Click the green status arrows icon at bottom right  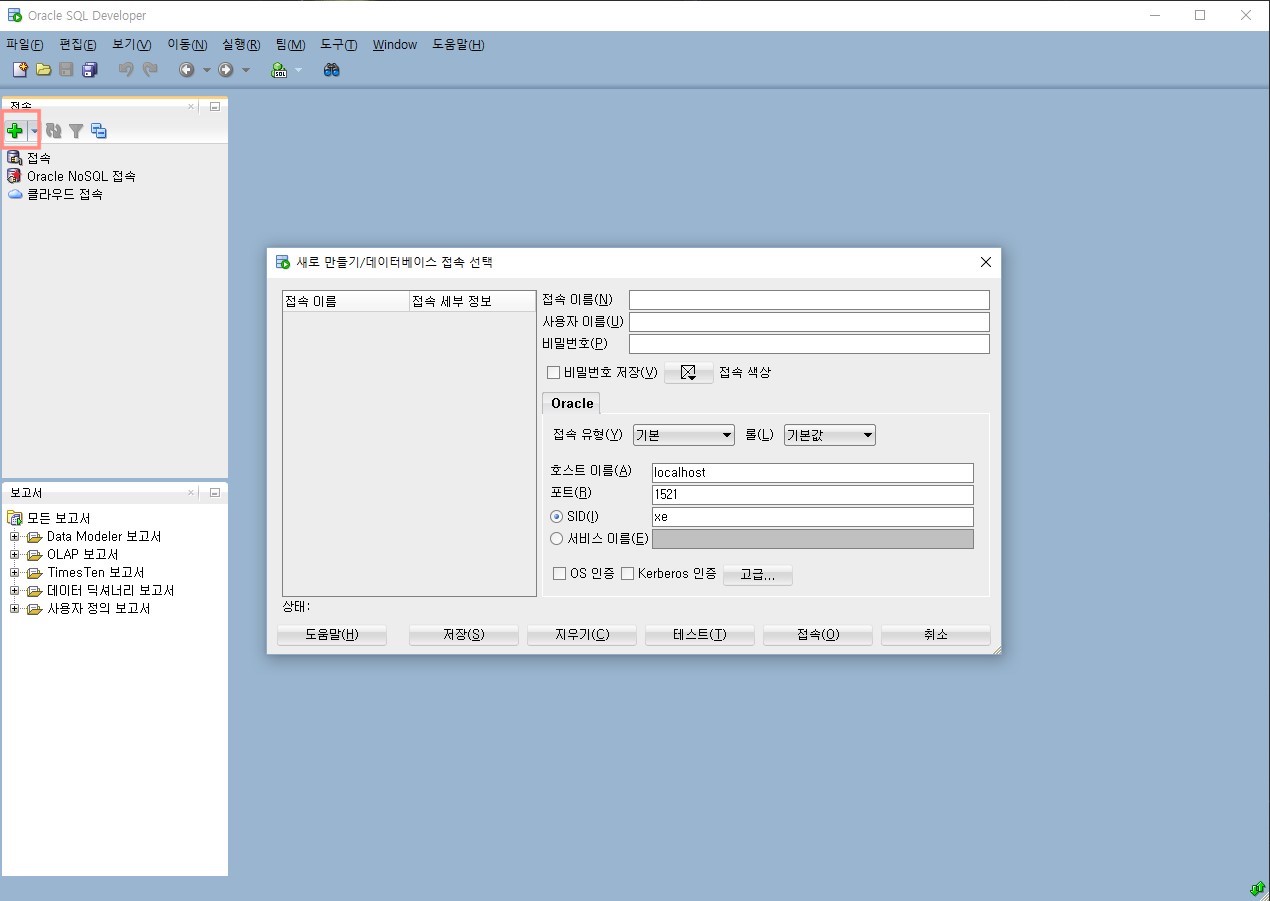1257,889
